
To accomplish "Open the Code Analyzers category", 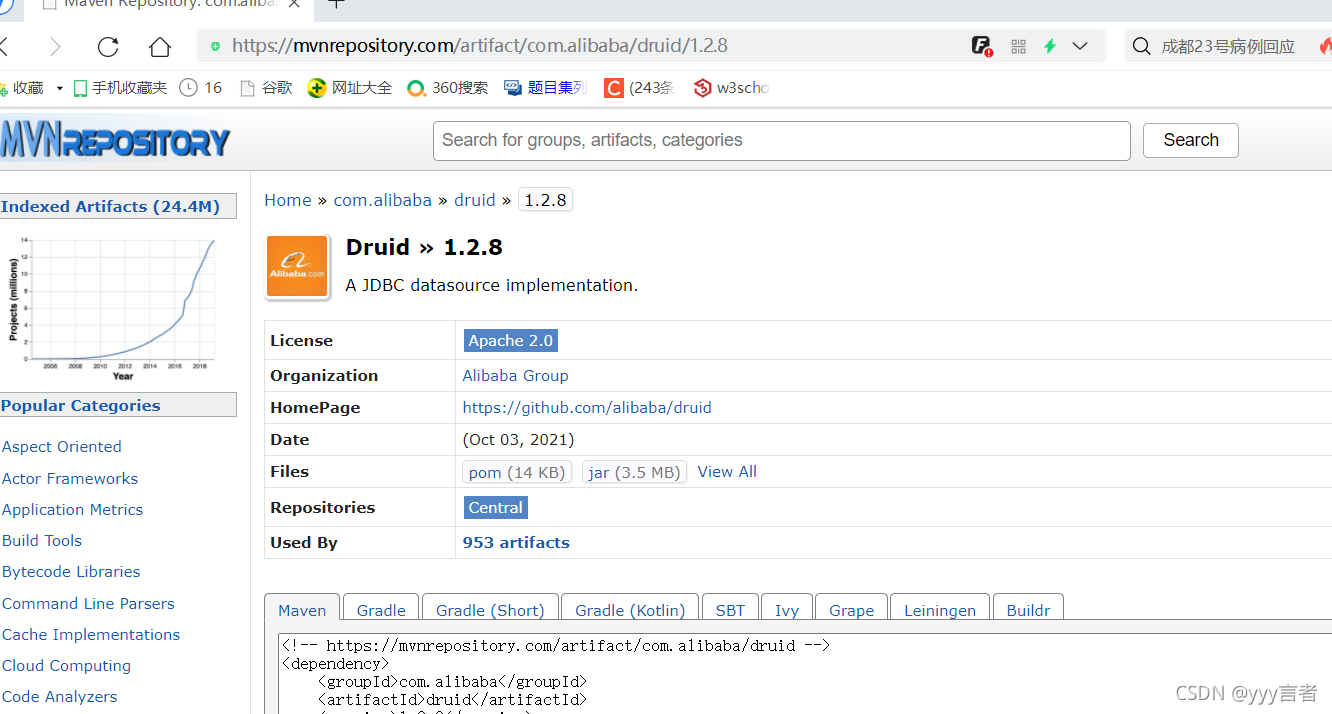I will coord(59,697).
